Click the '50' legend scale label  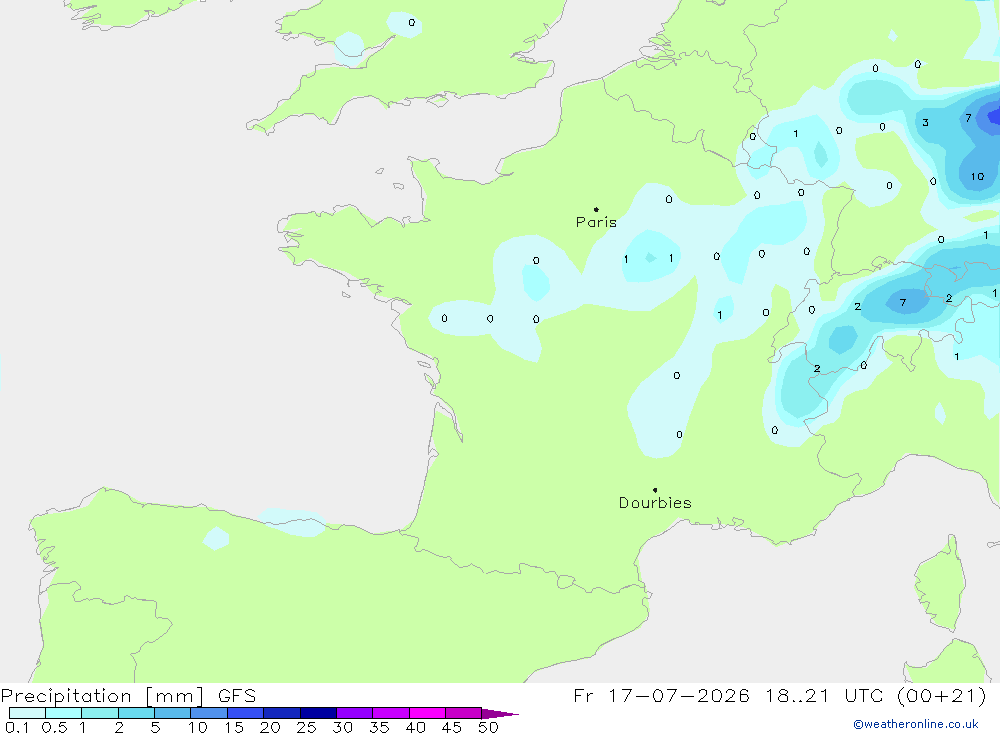pos(488,727)
